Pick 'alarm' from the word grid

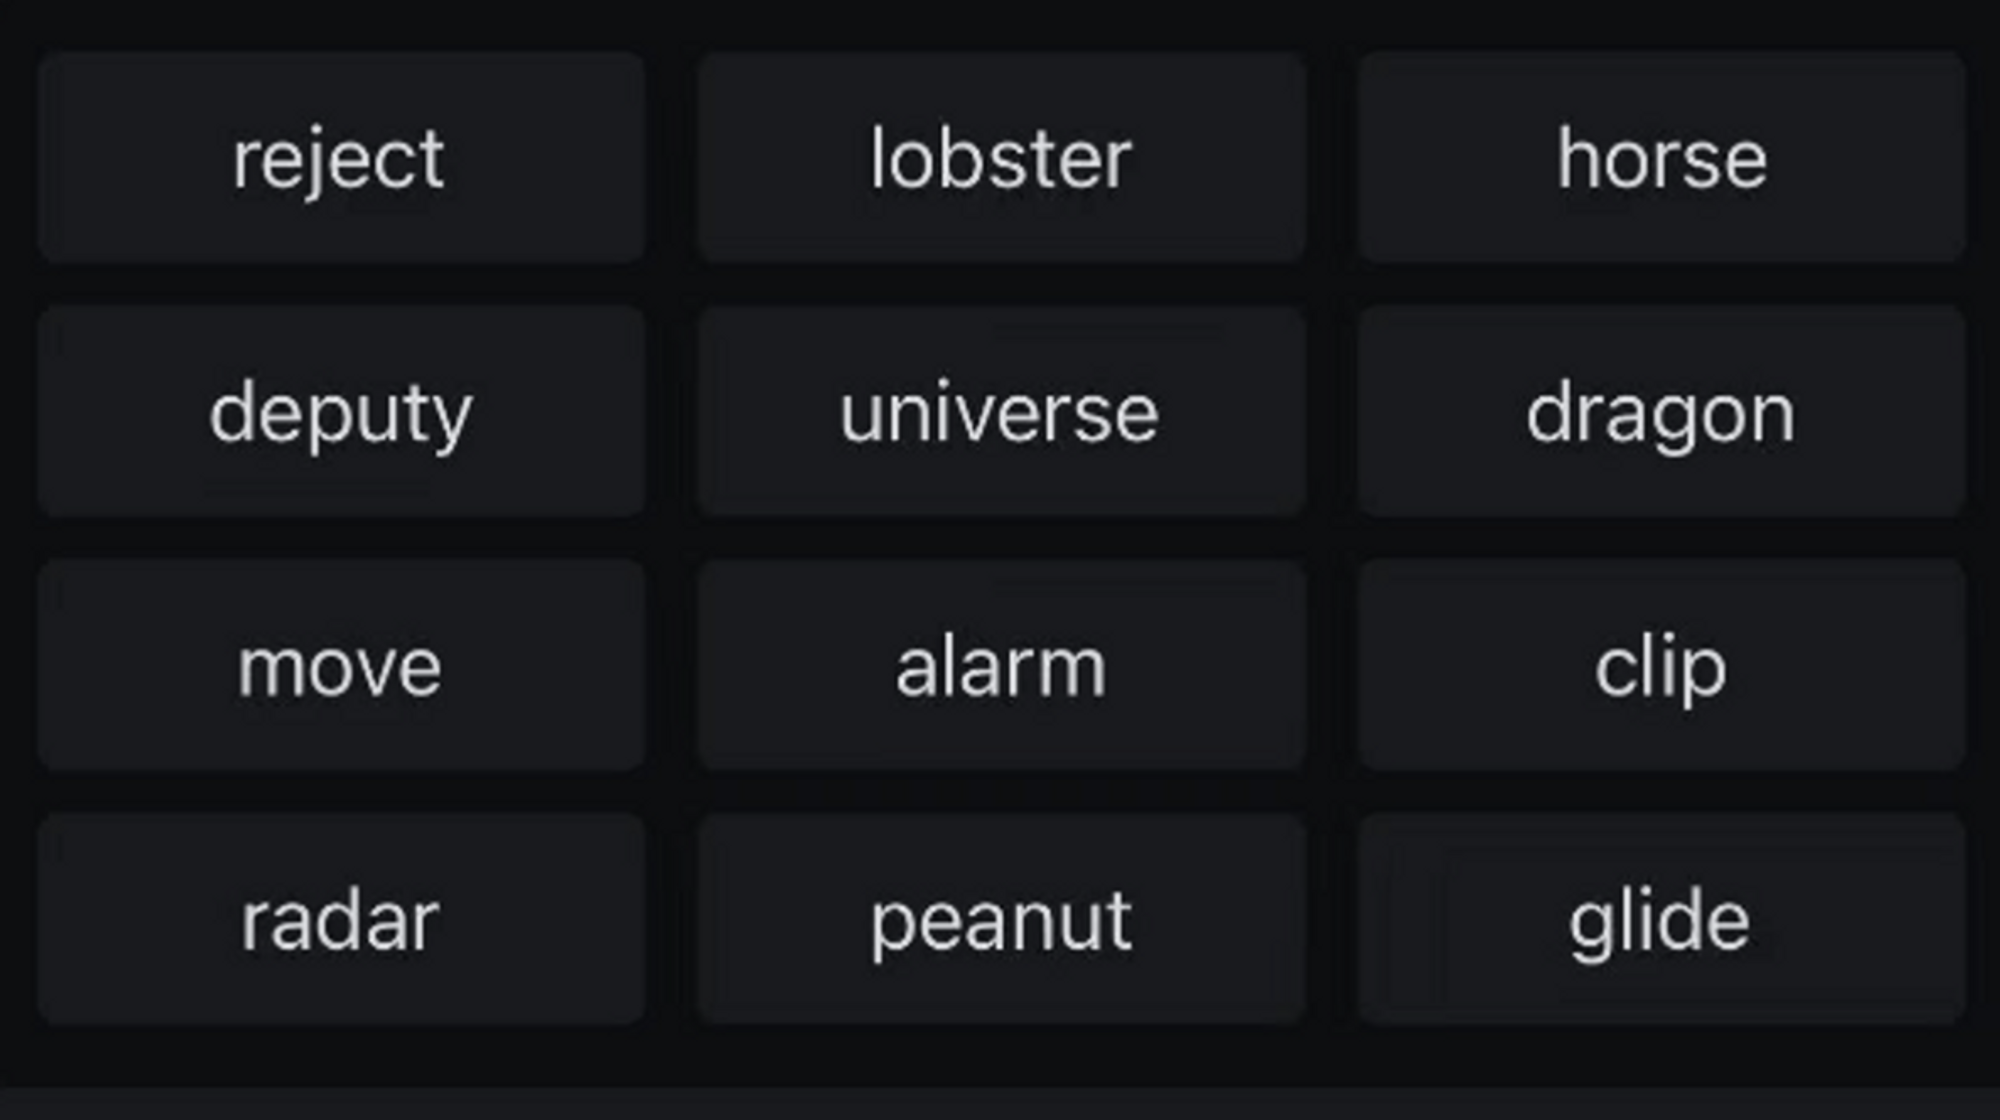click(x=1001, y=666)
